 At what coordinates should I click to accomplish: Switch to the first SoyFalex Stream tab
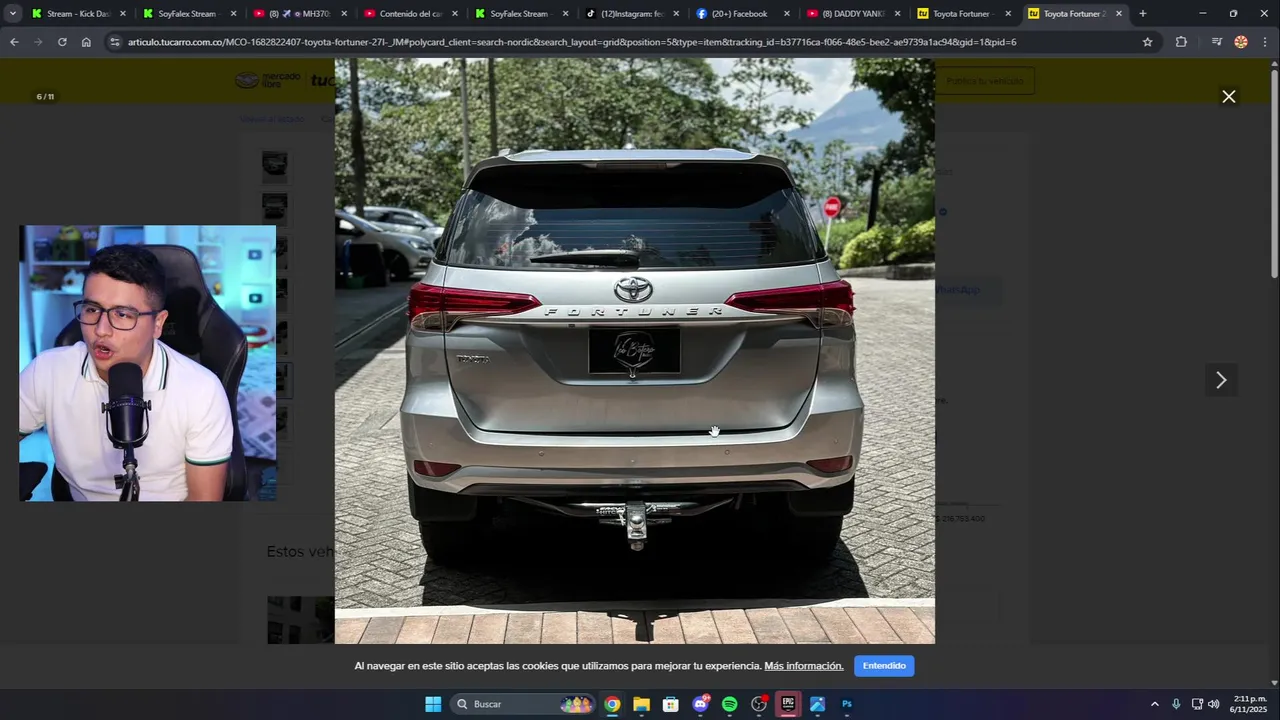187,14
